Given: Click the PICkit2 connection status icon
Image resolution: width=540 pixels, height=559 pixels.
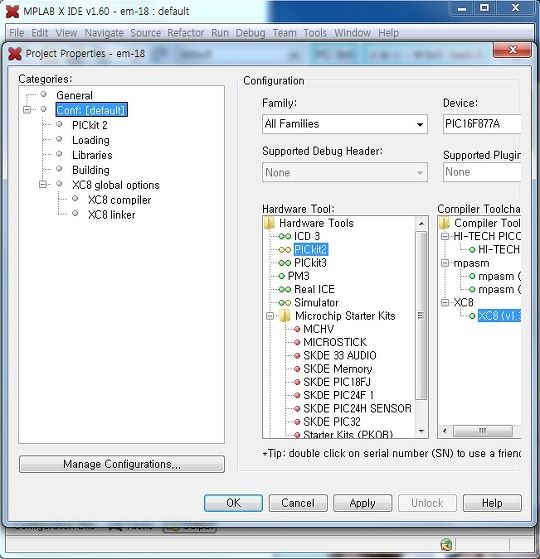Looking at the screenshot, I should 284,250.
